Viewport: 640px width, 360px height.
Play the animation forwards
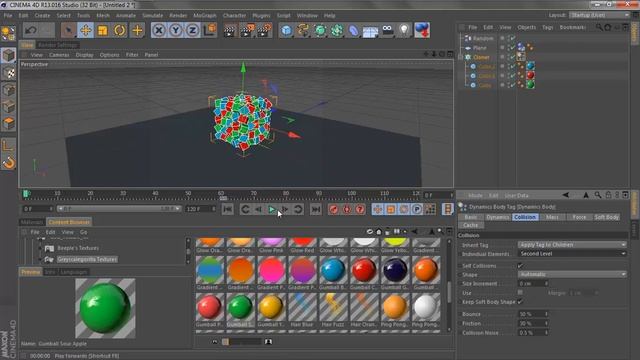pos(272,209)
